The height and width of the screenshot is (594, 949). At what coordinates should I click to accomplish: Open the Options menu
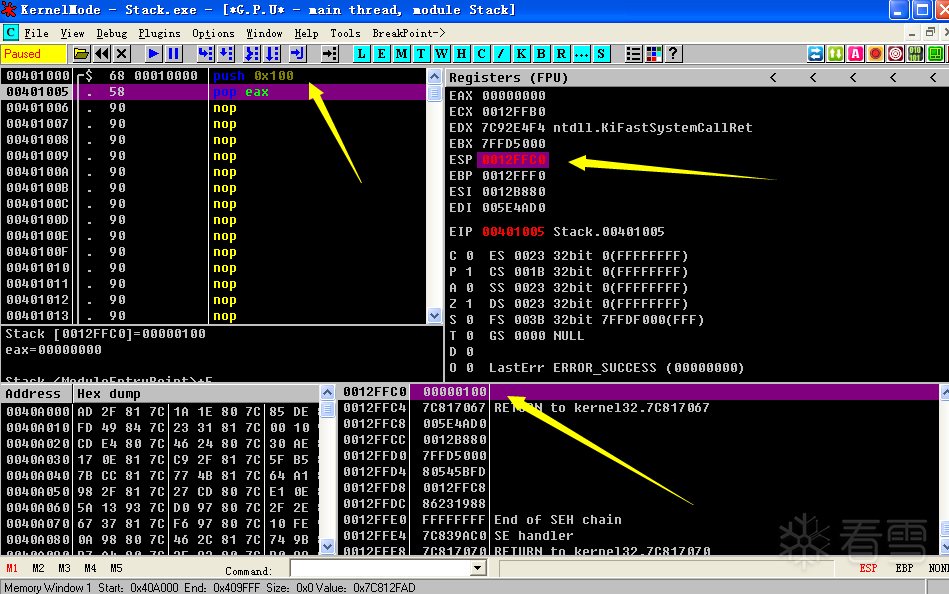(213, 33)
